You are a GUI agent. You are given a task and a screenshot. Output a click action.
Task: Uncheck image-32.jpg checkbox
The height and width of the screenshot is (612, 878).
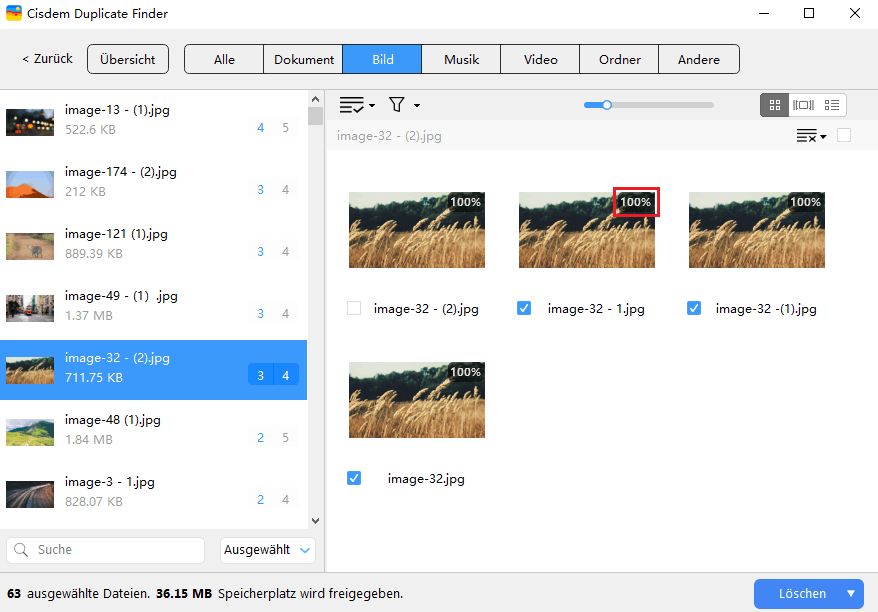coord(354,478)
